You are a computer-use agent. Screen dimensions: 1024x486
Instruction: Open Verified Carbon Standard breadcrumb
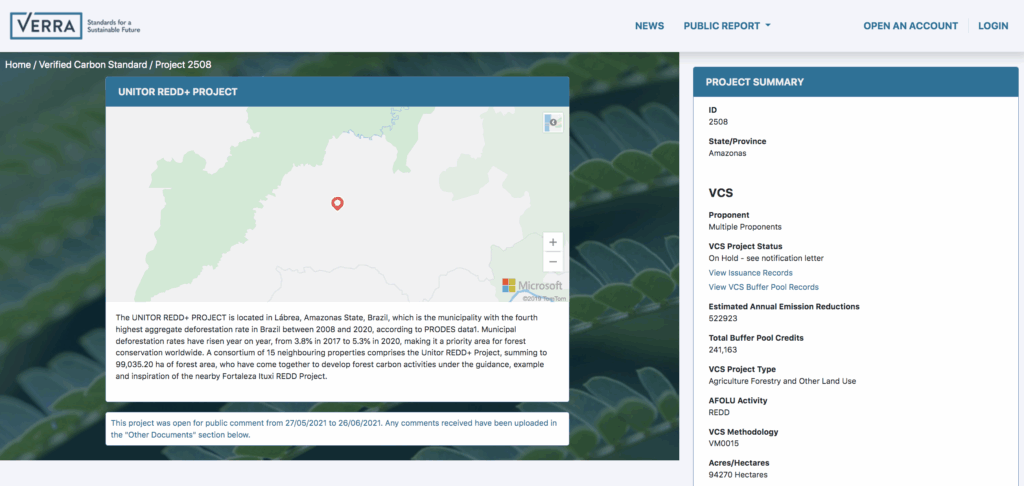click(93, 65)
